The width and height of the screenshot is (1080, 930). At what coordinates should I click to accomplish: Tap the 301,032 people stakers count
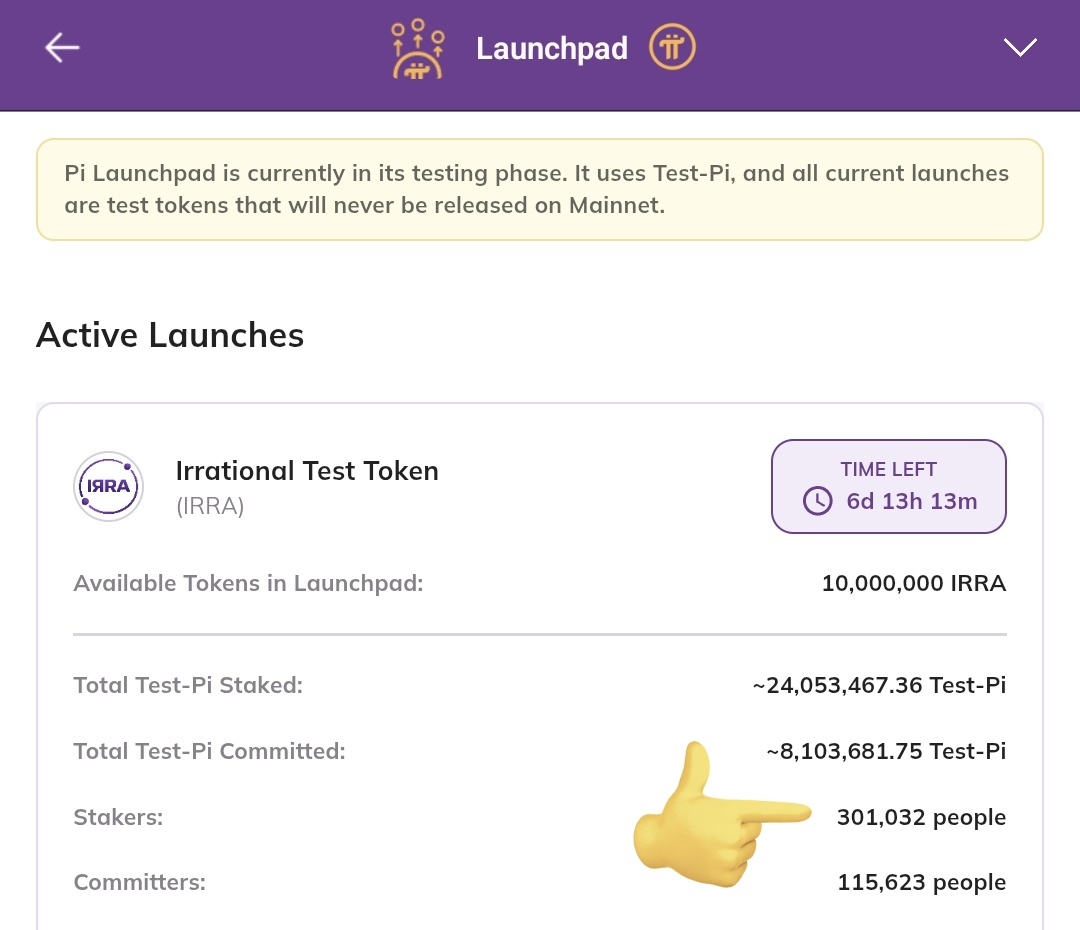click(x=921, y=817)
